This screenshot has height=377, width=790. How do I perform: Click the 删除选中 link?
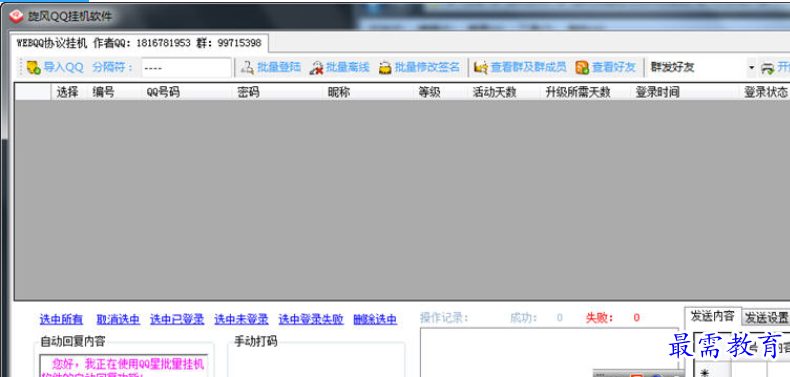[x=375, y=319]
